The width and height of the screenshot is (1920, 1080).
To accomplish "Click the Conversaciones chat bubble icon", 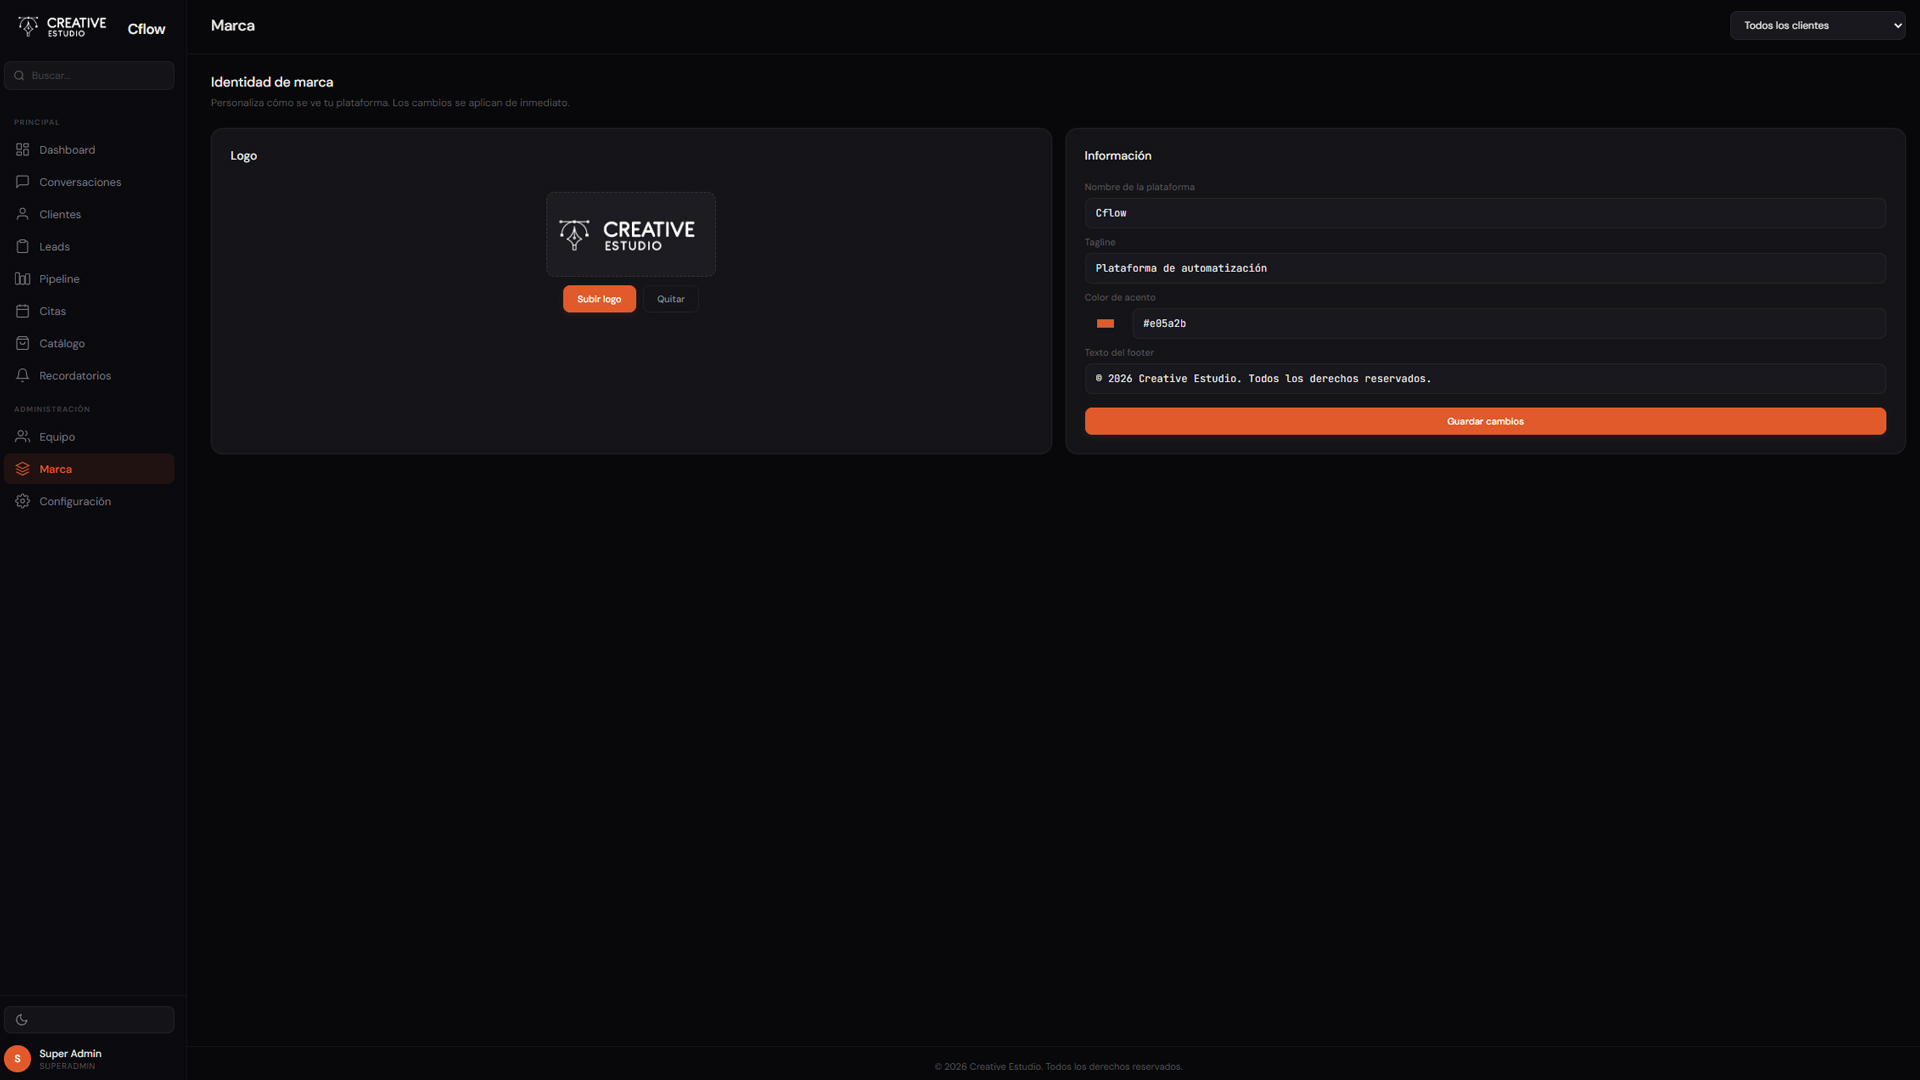I will pyautogui.click(x=22, y=182).
